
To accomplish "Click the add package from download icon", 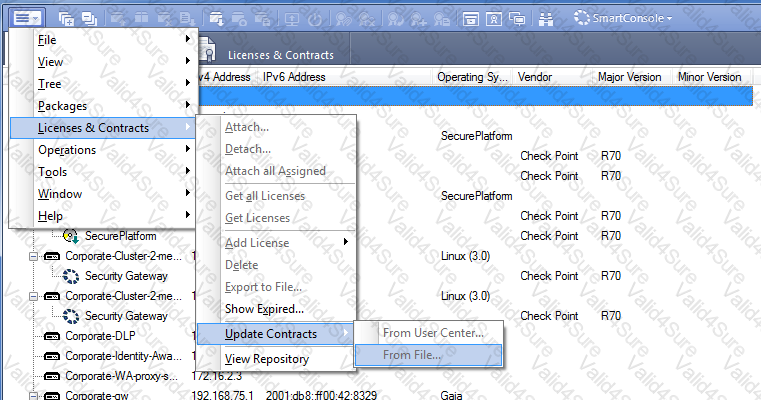I will click(216, 19).
